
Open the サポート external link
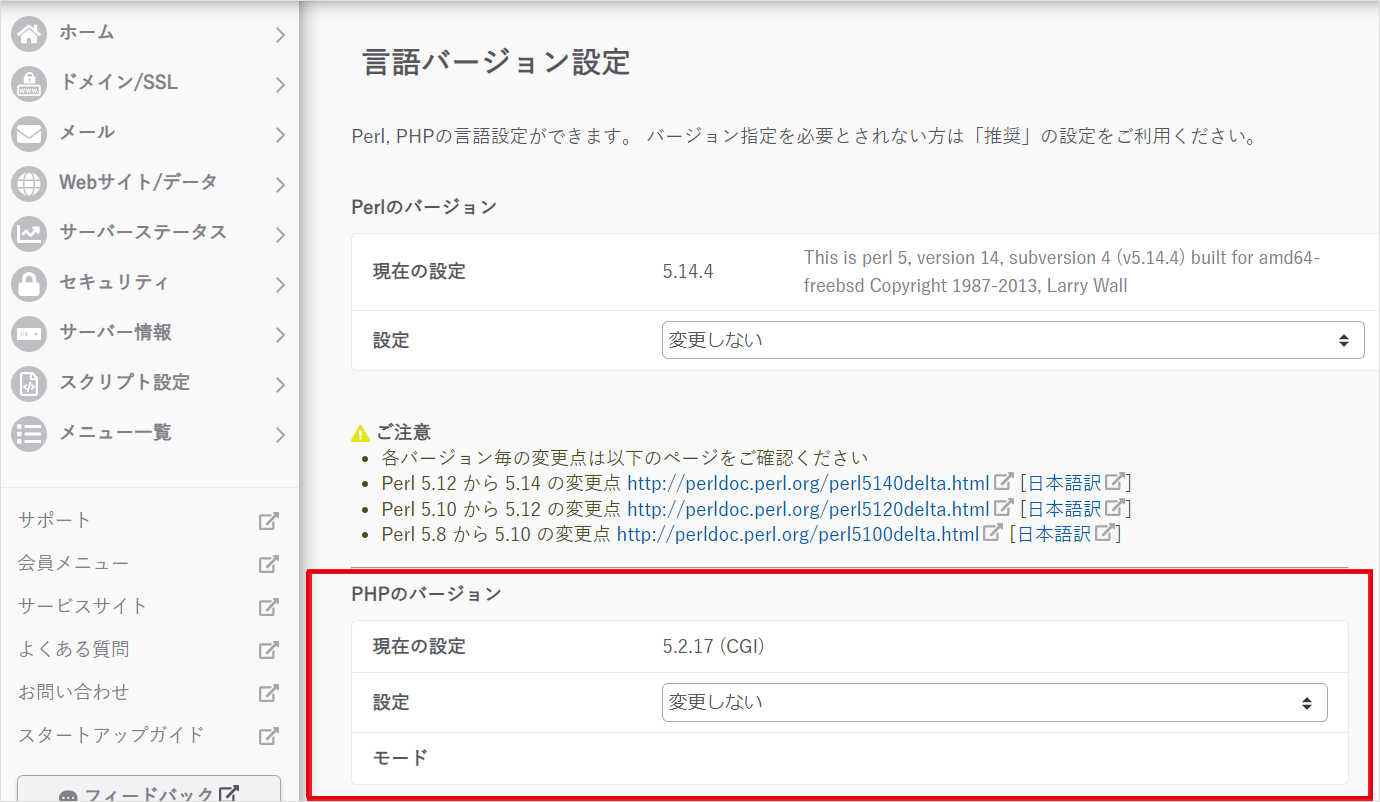click(55, 520)
